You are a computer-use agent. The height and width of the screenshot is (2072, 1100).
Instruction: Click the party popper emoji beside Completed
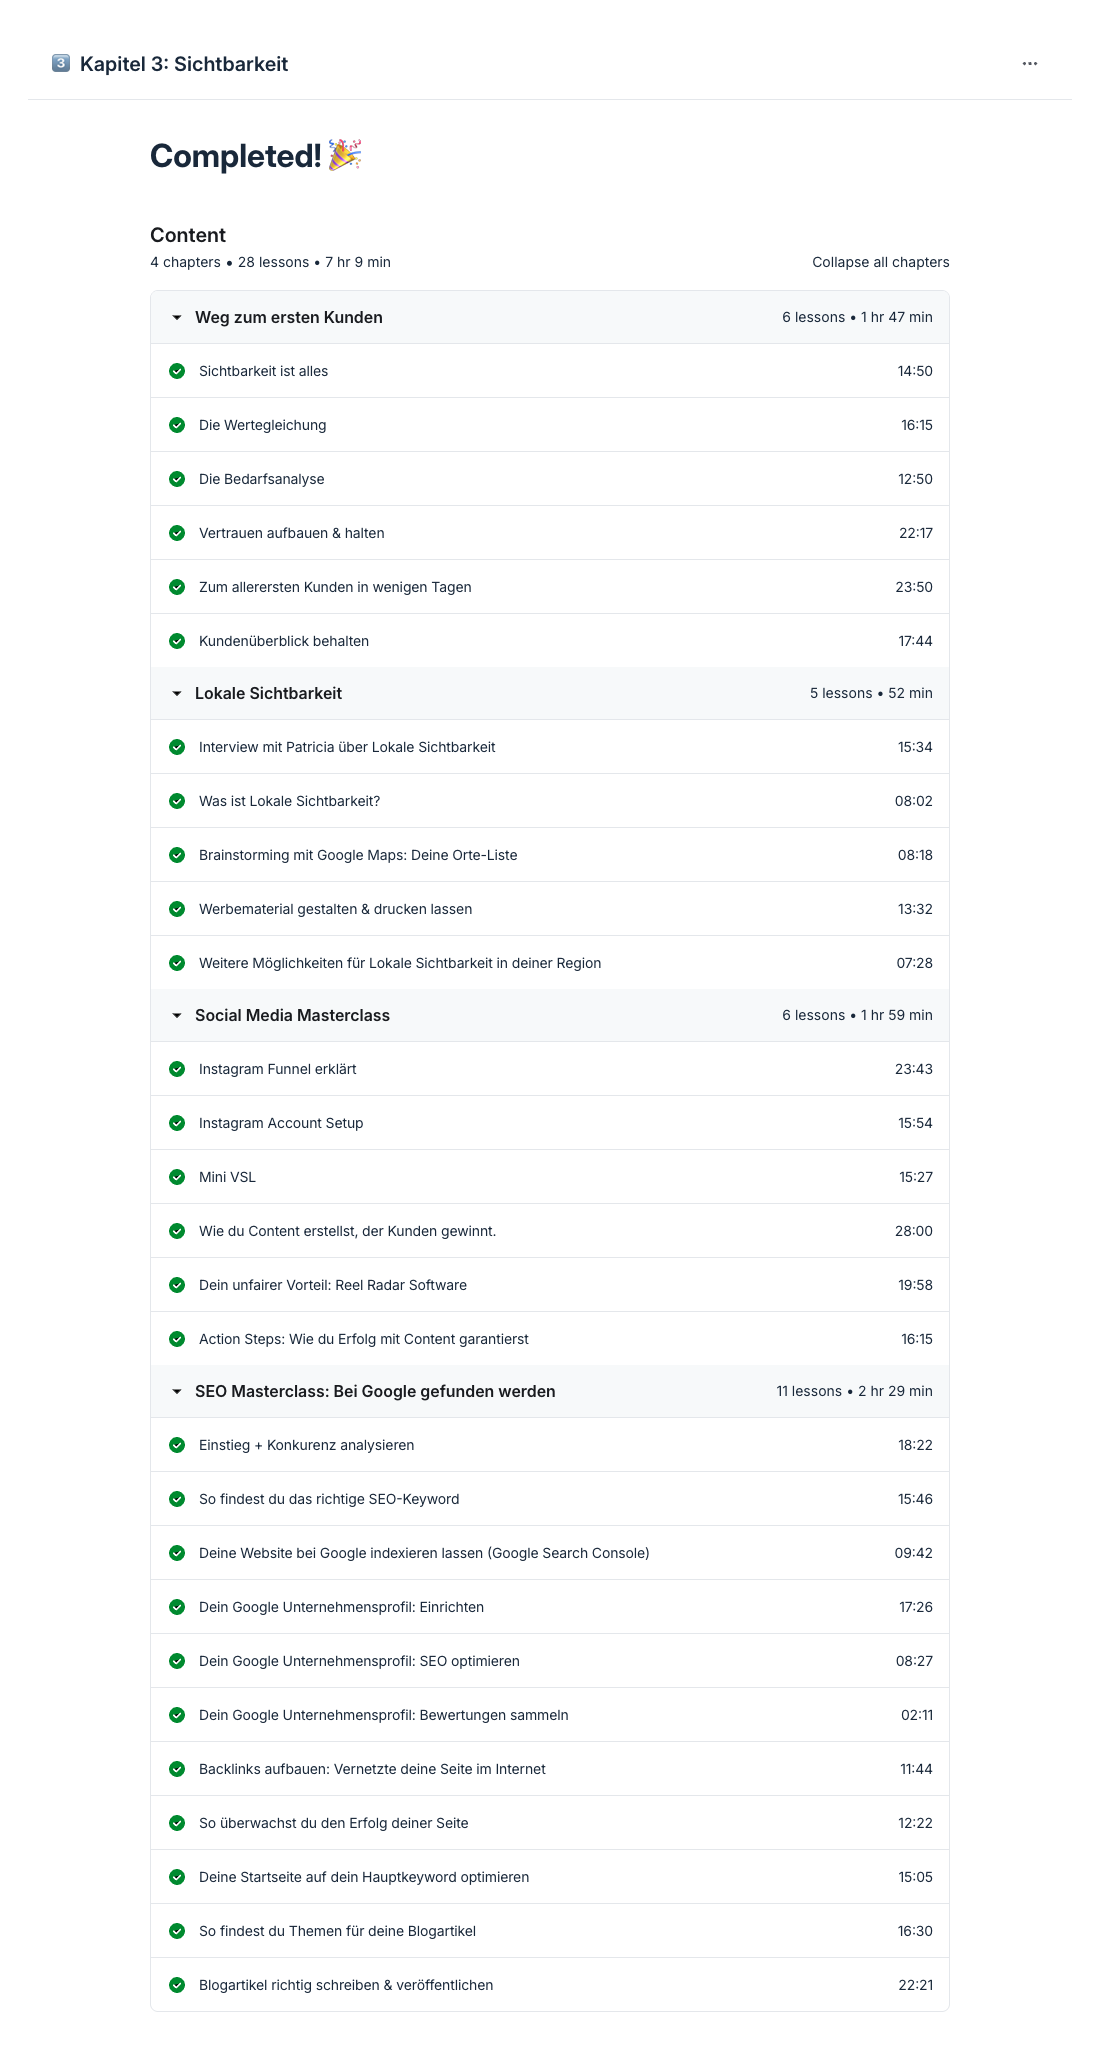(345, 156)
